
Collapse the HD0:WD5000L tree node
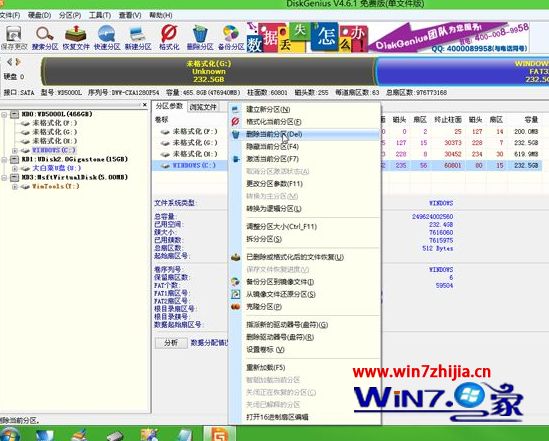point(4,114)
